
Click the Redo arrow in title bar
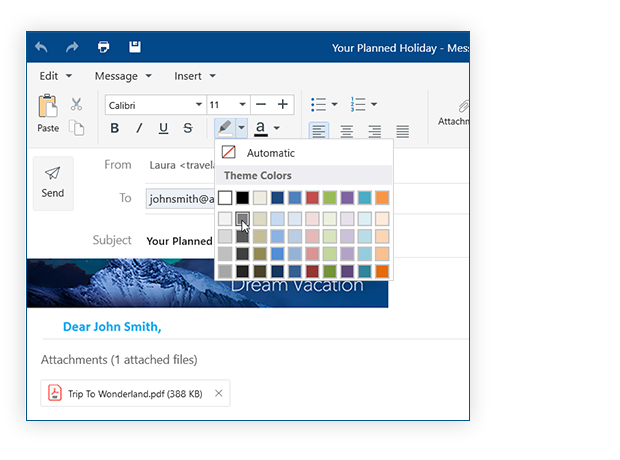[x=72, y=47]
